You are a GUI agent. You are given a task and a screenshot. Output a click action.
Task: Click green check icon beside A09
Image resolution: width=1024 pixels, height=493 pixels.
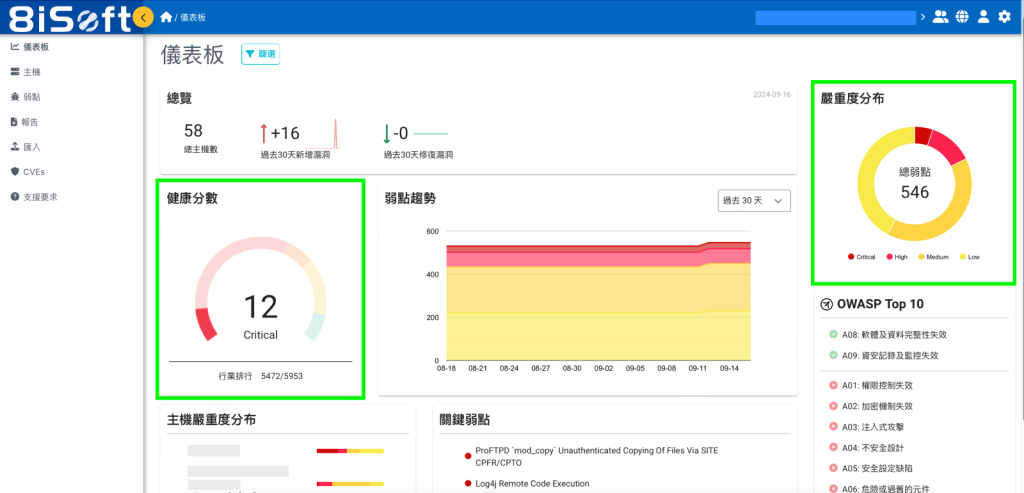coord(833,355)
